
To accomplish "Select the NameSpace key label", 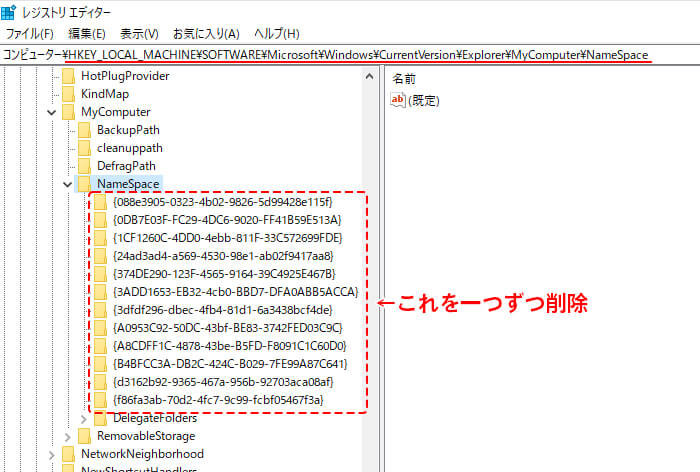I will click(128, 184).
